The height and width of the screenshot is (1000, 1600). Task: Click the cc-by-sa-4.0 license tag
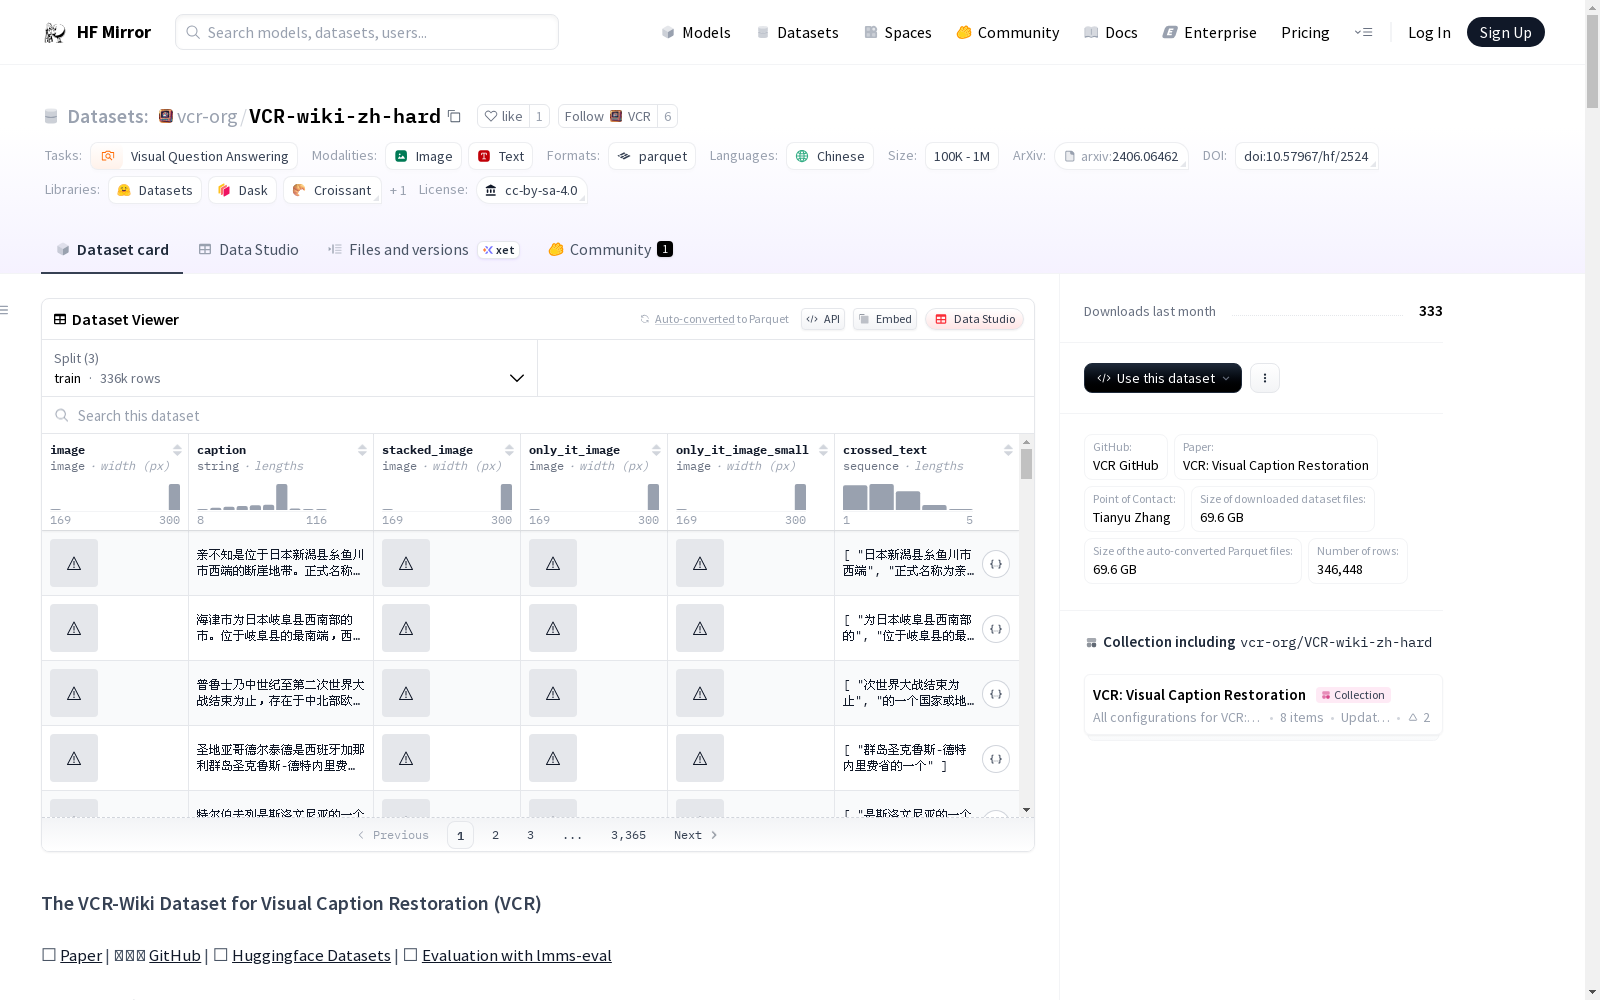[531, 190]
